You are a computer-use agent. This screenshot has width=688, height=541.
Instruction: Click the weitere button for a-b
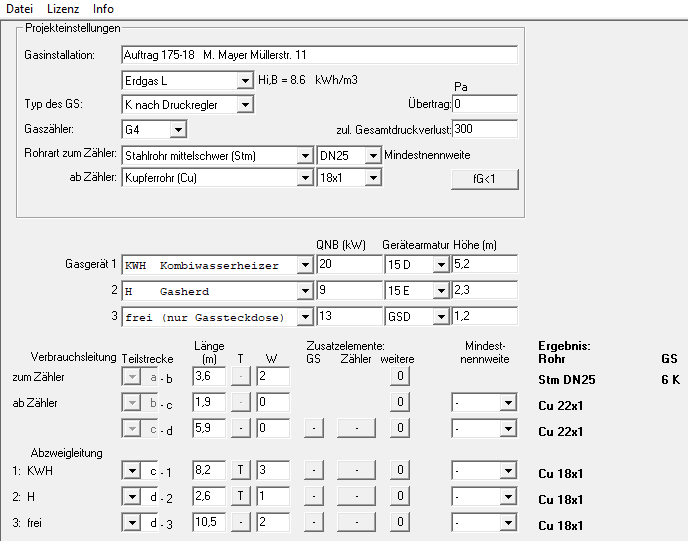click(400, 376)
